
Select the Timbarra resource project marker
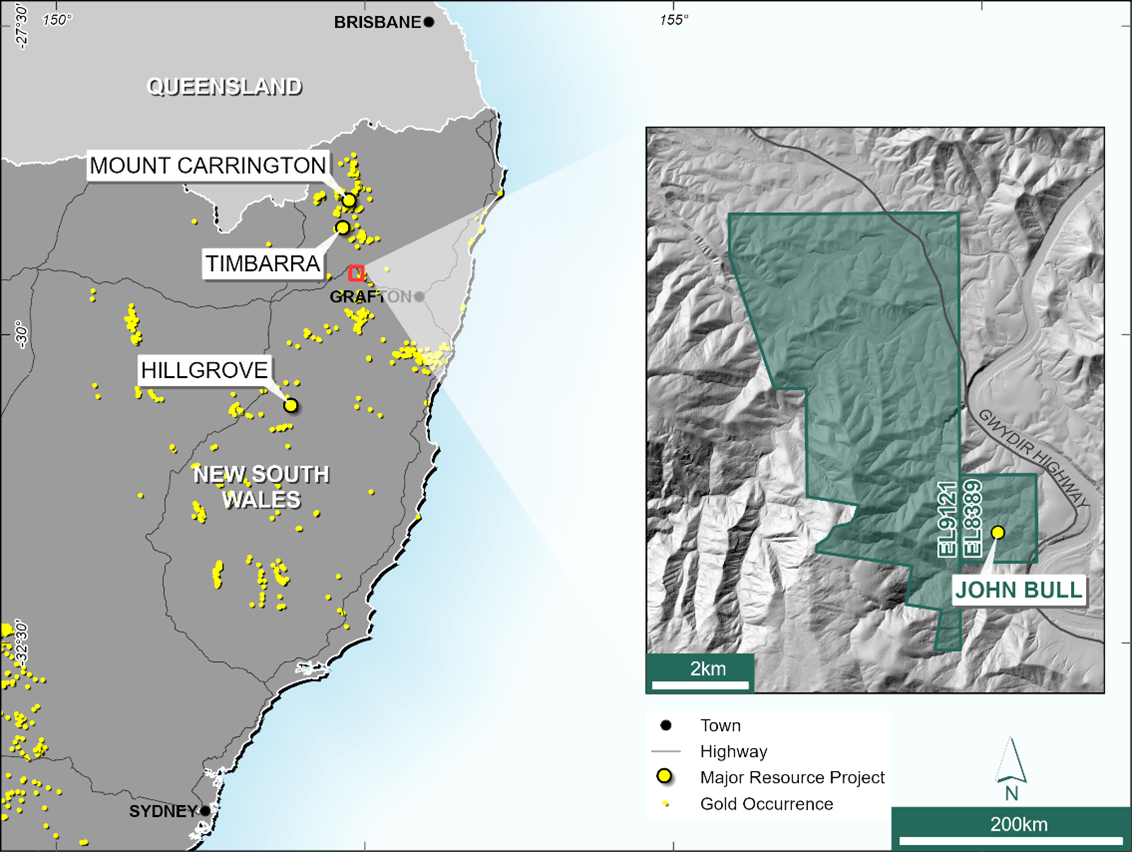point(343,228)
